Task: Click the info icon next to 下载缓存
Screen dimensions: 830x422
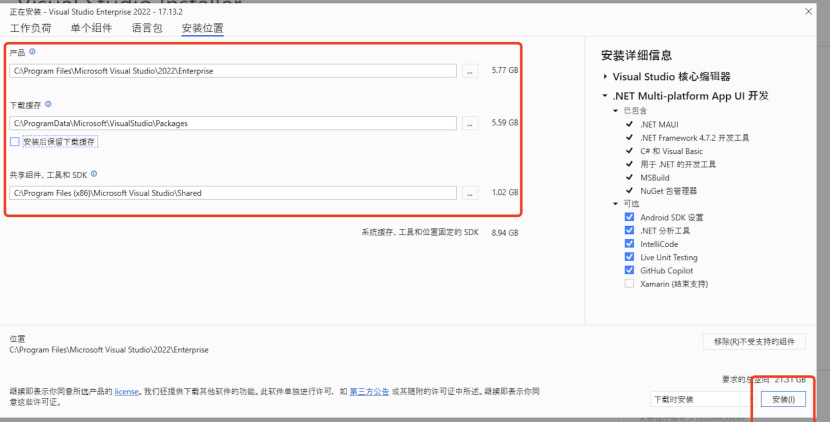Action: [x=48, y=104]
